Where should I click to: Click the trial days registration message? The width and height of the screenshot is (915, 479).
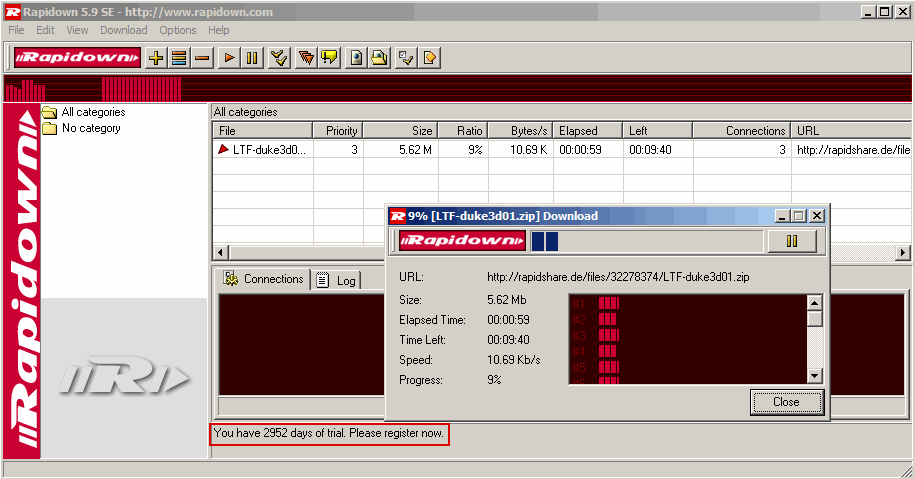click(x=329, y=433)
